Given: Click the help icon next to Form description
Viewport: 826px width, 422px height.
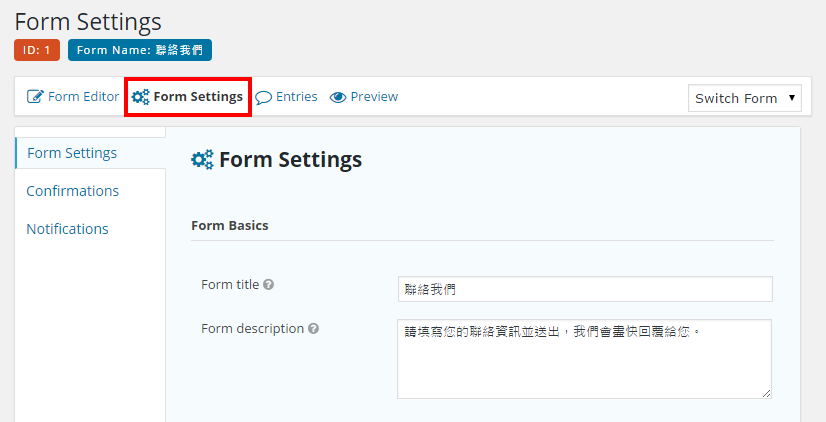Looking at the screenshot, I should (314, 329).
